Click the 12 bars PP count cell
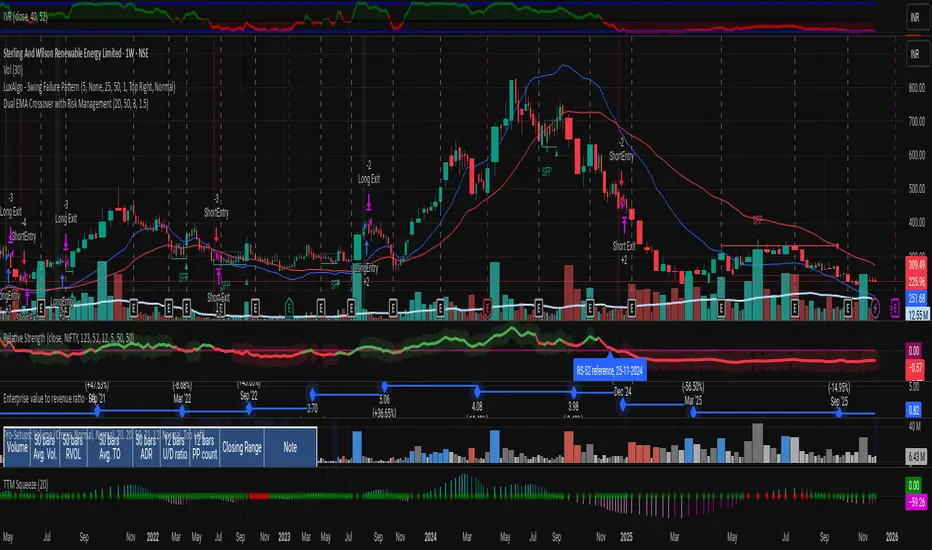 click(205, 447)
